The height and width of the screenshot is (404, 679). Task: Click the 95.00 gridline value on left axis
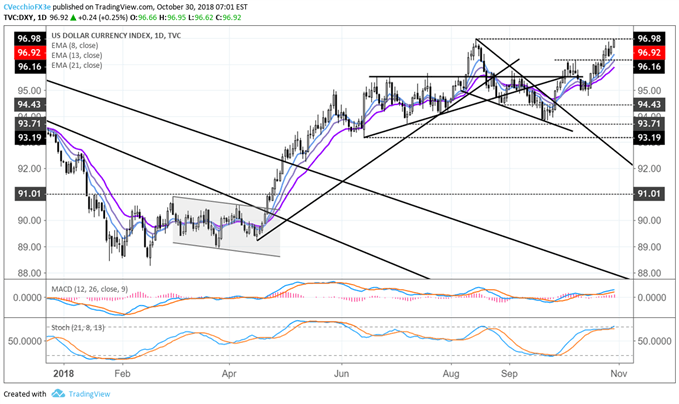point(30,90)
